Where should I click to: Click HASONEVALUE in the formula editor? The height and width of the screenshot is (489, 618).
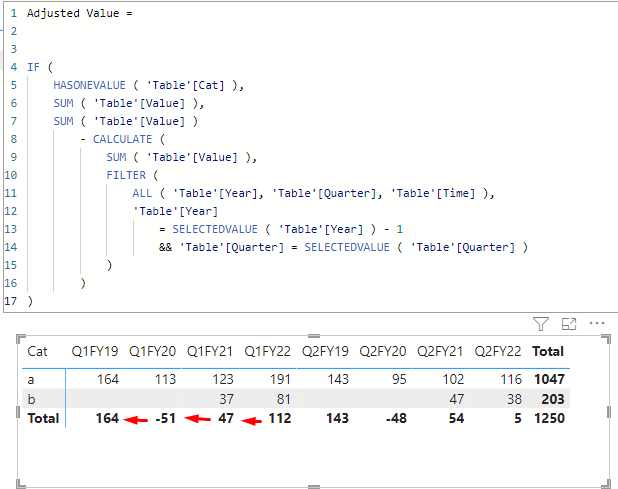89,85
